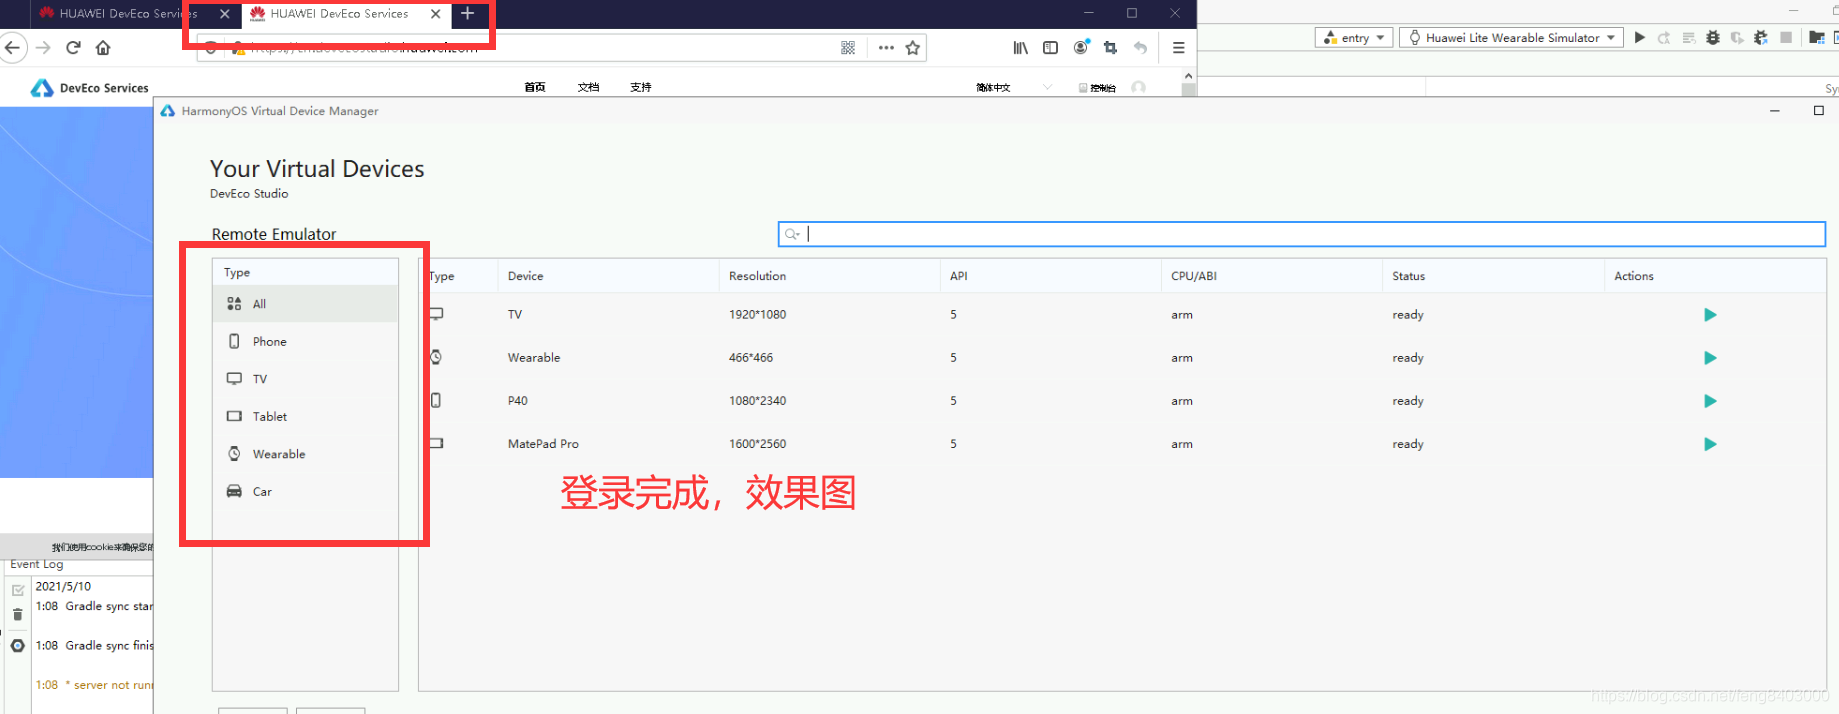Bookmark this page with star icon
This screenshot has width=1839, height=714.
[913, 48]
